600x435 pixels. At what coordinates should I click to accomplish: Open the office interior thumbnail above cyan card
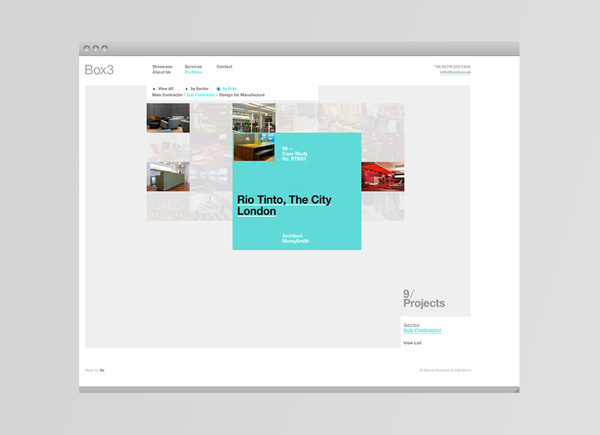tap(254, 118)
